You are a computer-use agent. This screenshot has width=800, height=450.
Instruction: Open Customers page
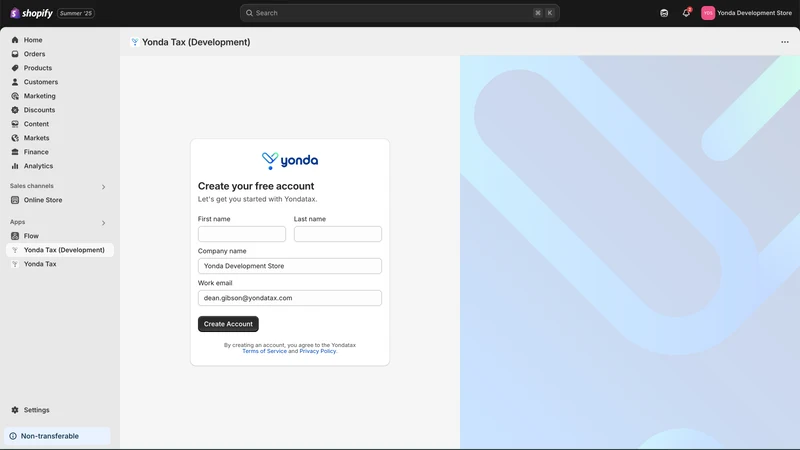(60, 82)
